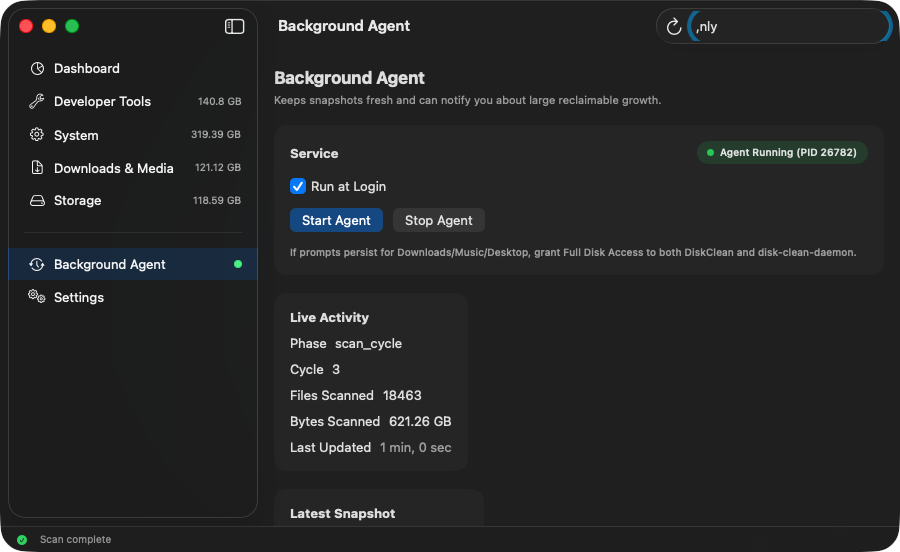Click the 319.39 GB size value
900x552 pixels.
point(216,134)
